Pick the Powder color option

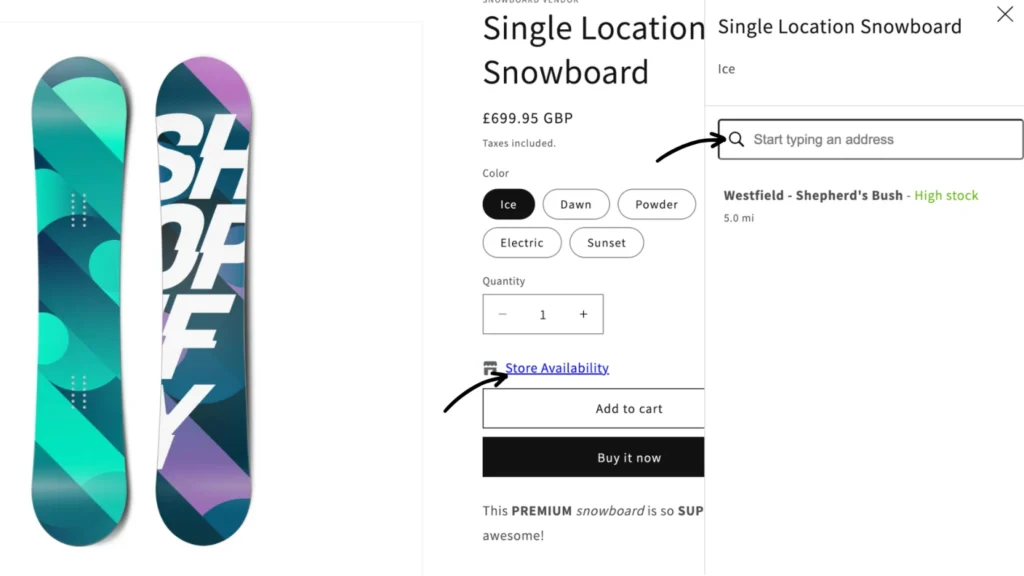coord(656,205)
